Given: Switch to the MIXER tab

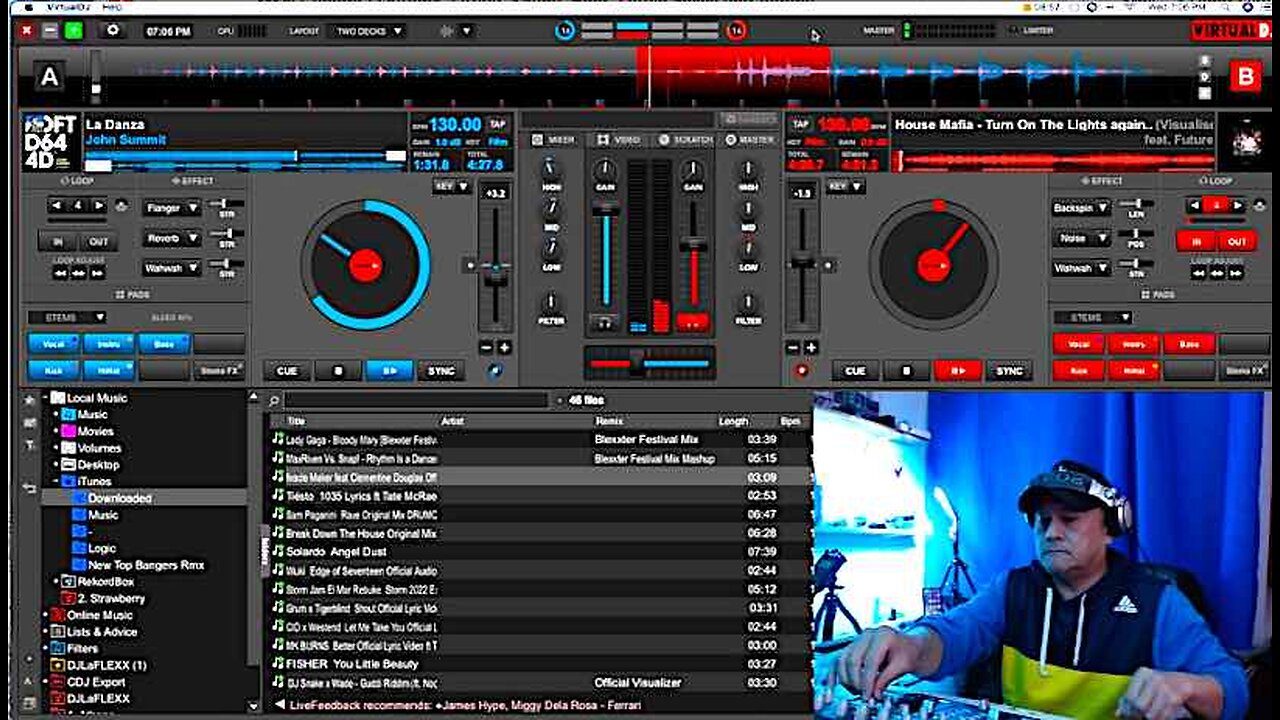Looking at the screenshot, I should [554, 140].
